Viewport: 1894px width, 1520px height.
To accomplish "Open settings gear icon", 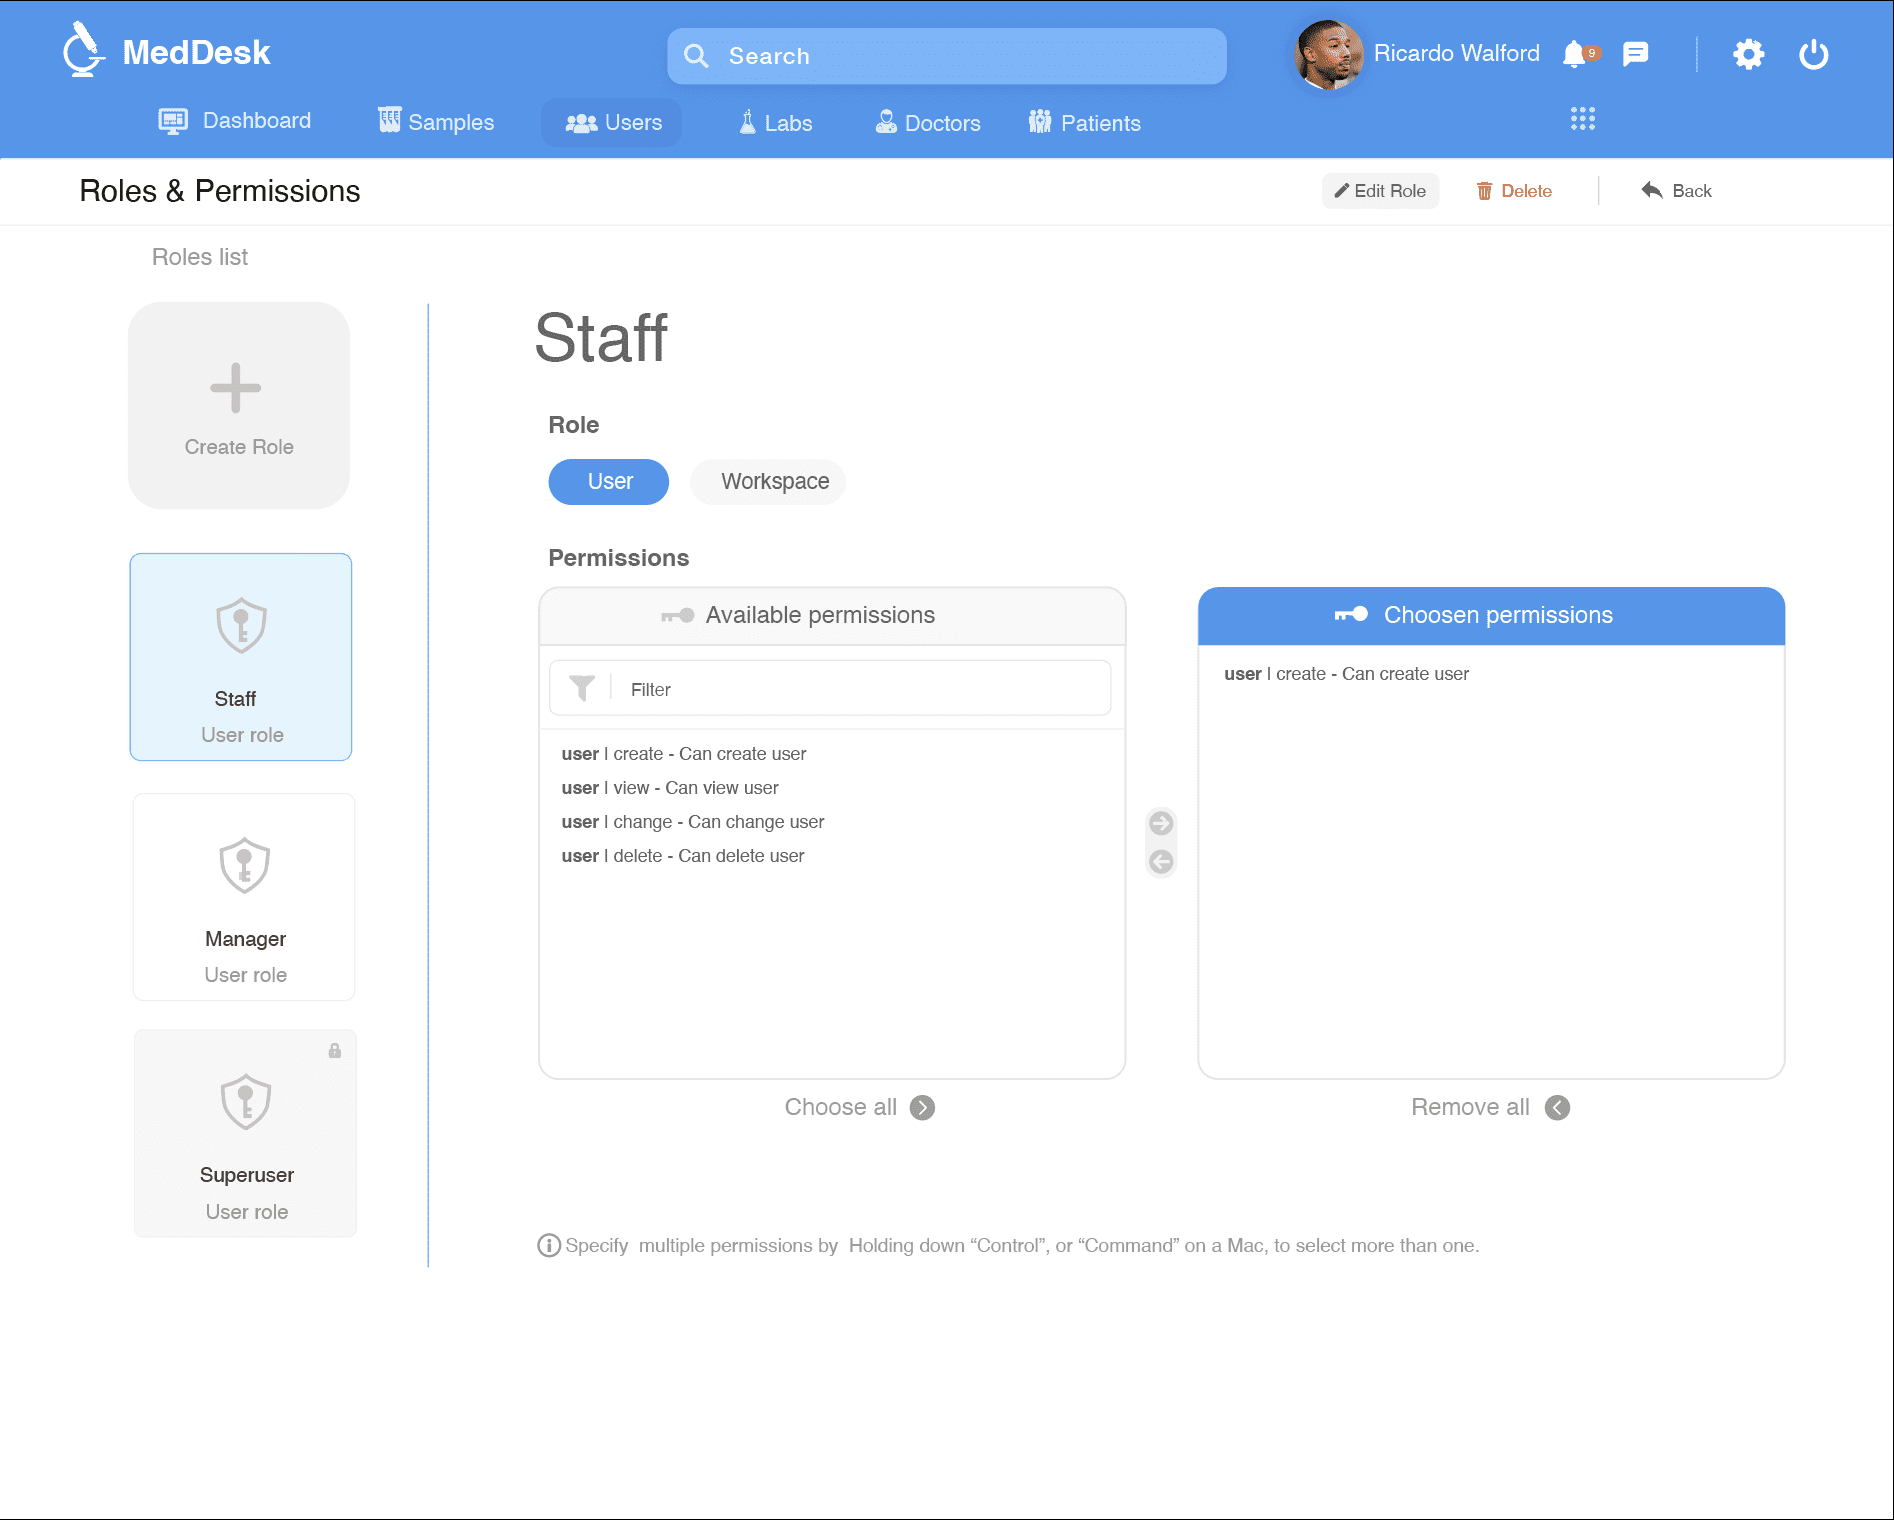I will pos(1748,54).
